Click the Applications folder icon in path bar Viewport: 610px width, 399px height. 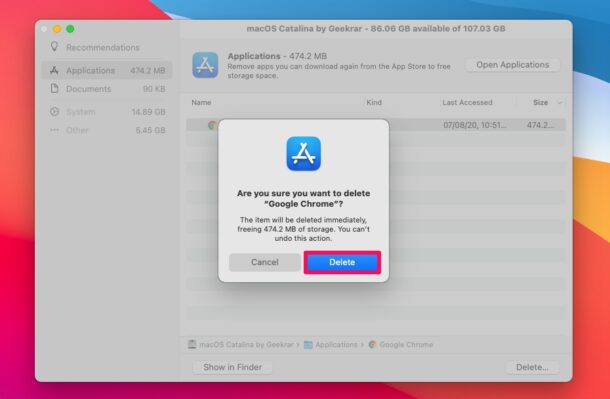[308, 345]
